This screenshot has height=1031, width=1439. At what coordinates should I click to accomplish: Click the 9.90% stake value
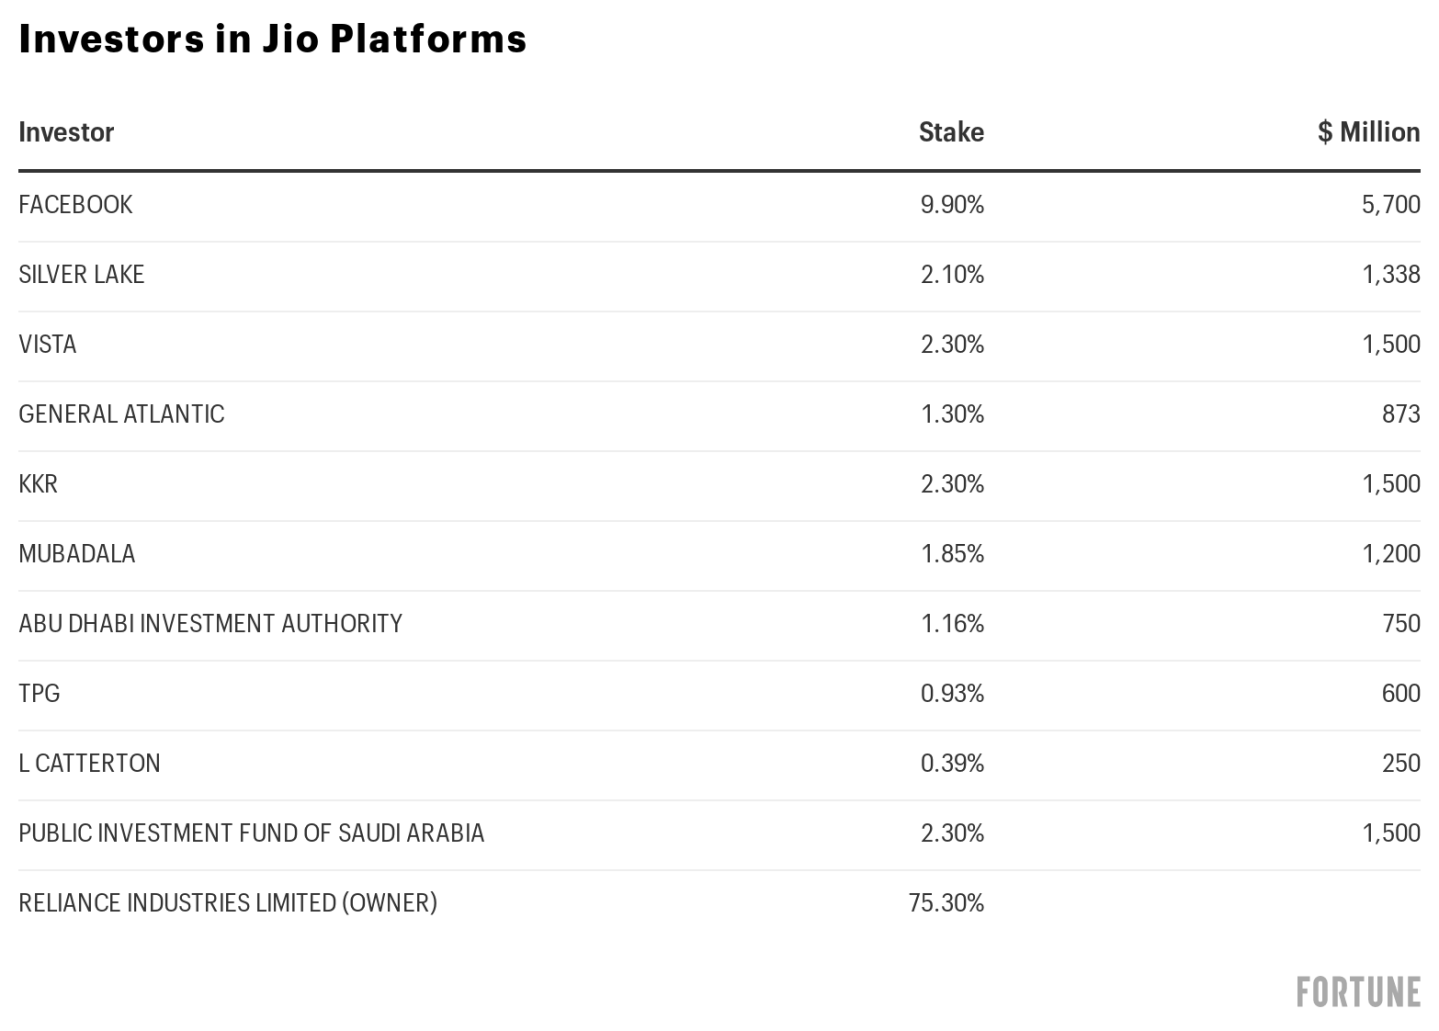[952, 204]
